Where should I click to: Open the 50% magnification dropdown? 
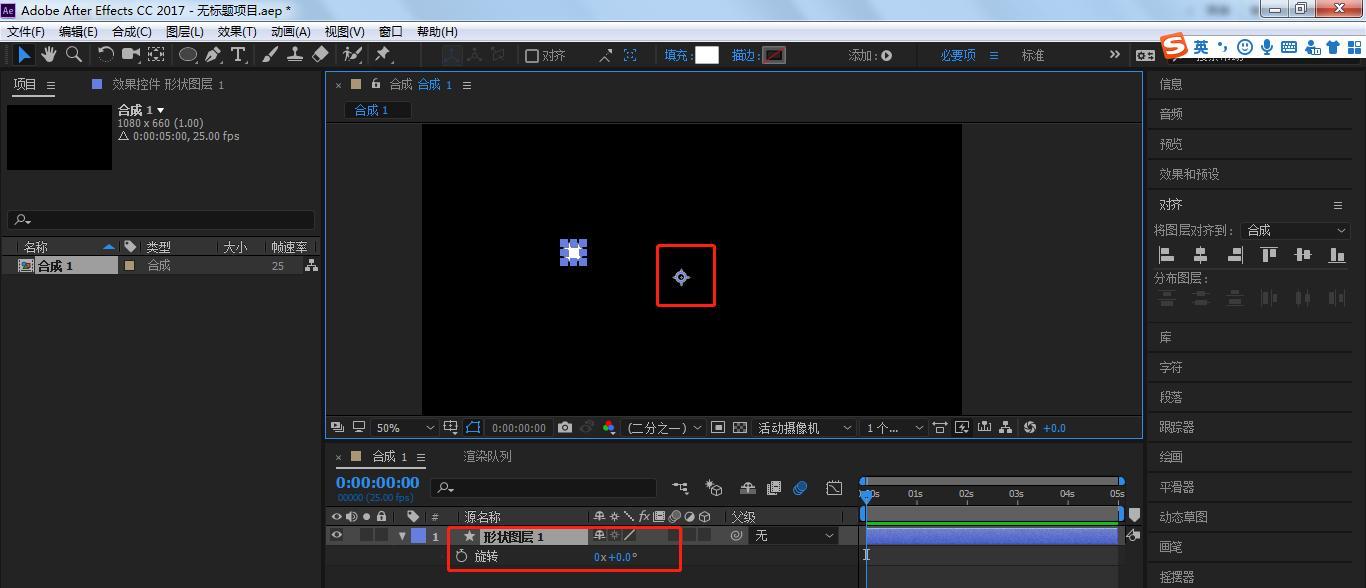[404, 428]
